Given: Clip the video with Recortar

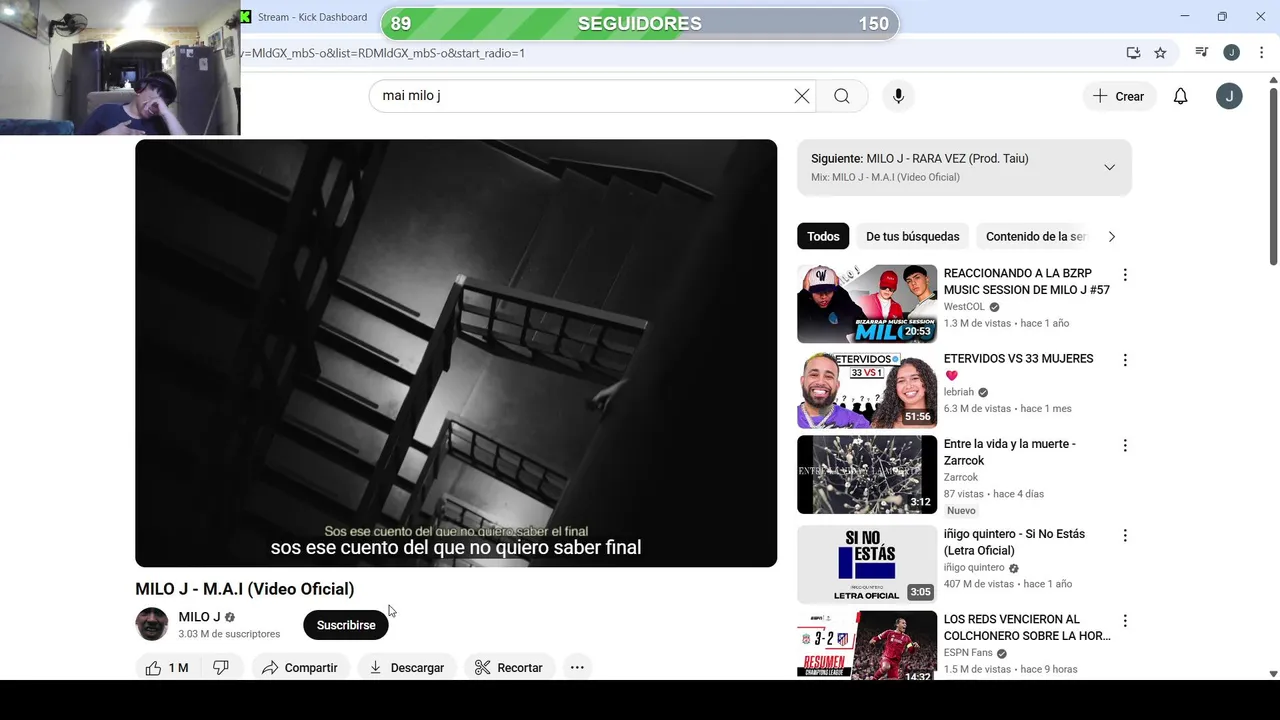Looking at the screenshot, I should click(509, 668).
